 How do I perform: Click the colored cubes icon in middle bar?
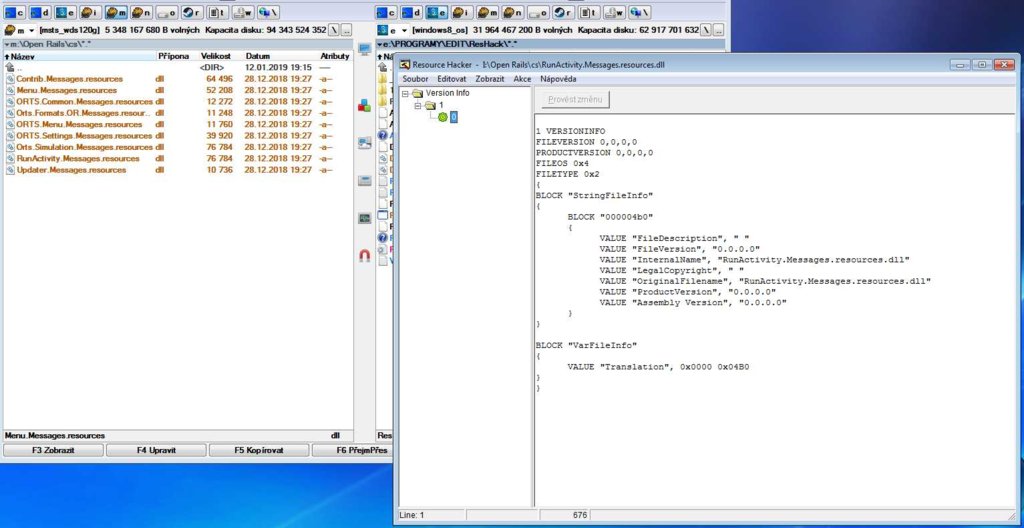tap(364, 104)
